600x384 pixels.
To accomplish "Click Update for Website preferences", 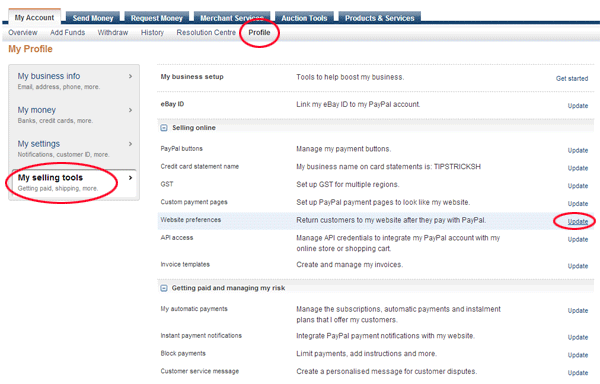I will point(578,221).
